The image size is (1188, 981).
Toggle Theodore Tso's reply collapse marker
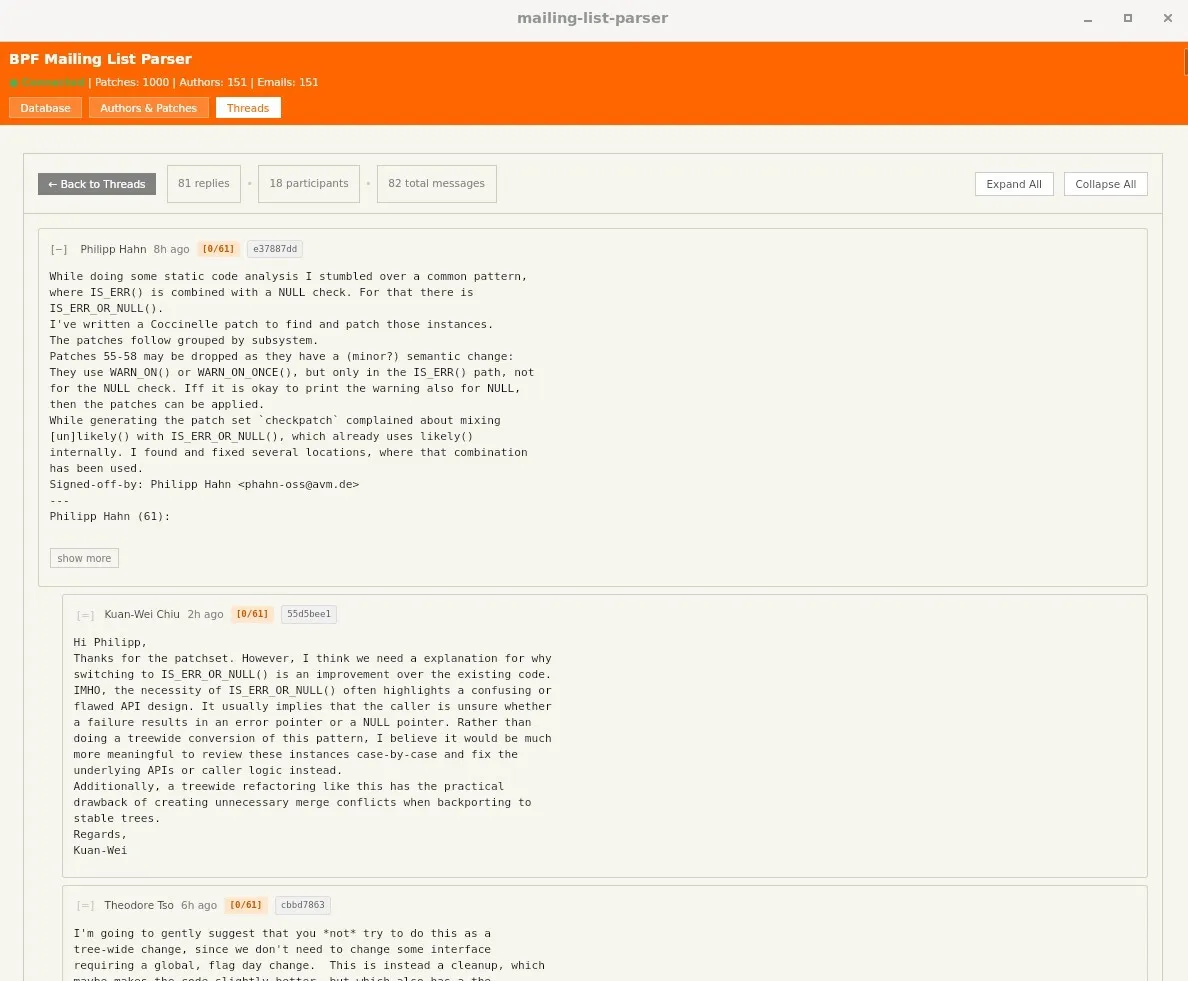tap(85, 906)
